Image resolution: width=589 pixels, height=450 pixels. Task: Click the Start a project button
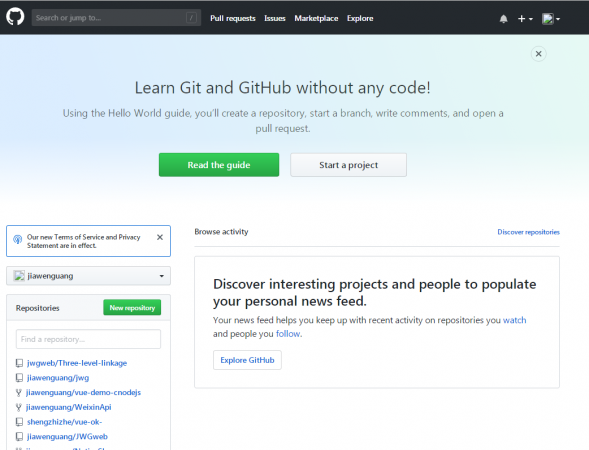coord(348,165)
